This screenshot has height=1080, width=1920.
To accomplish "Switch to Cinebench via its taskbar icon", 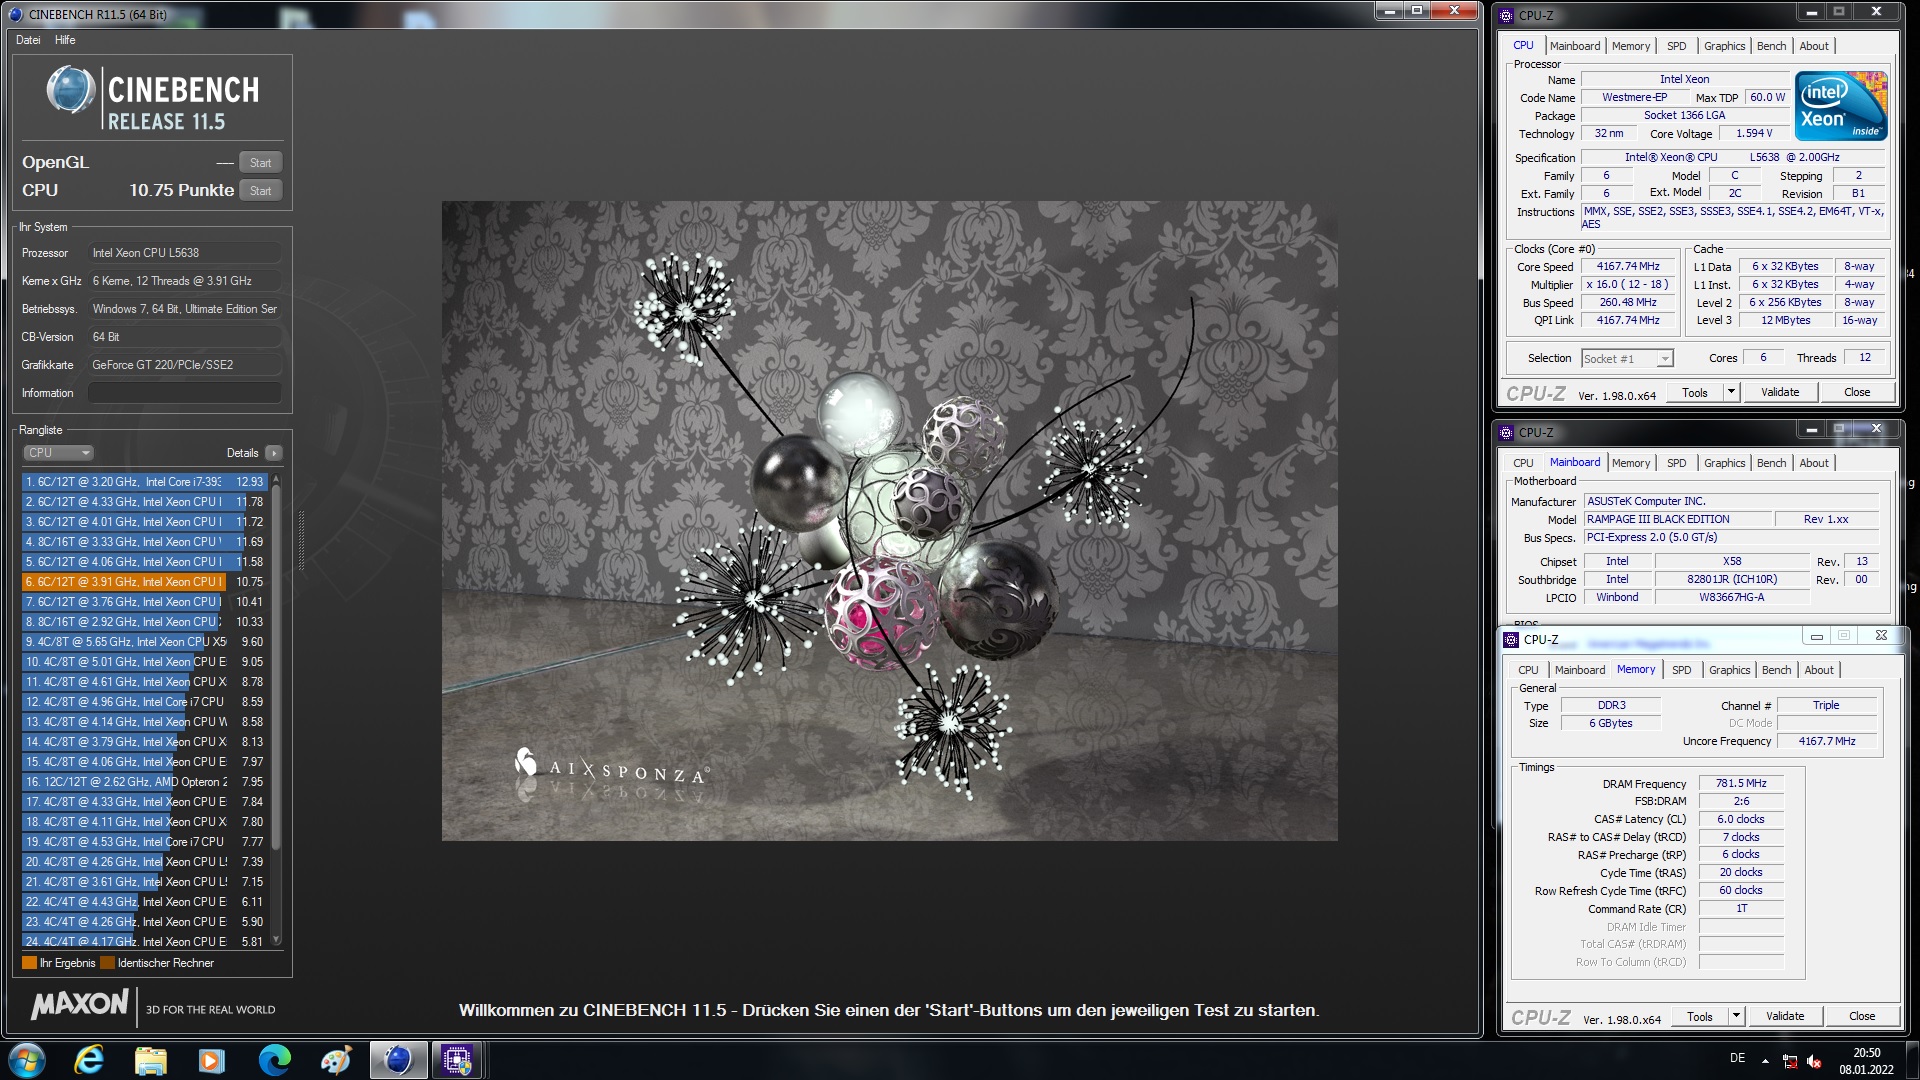I will click(398, 1060).
